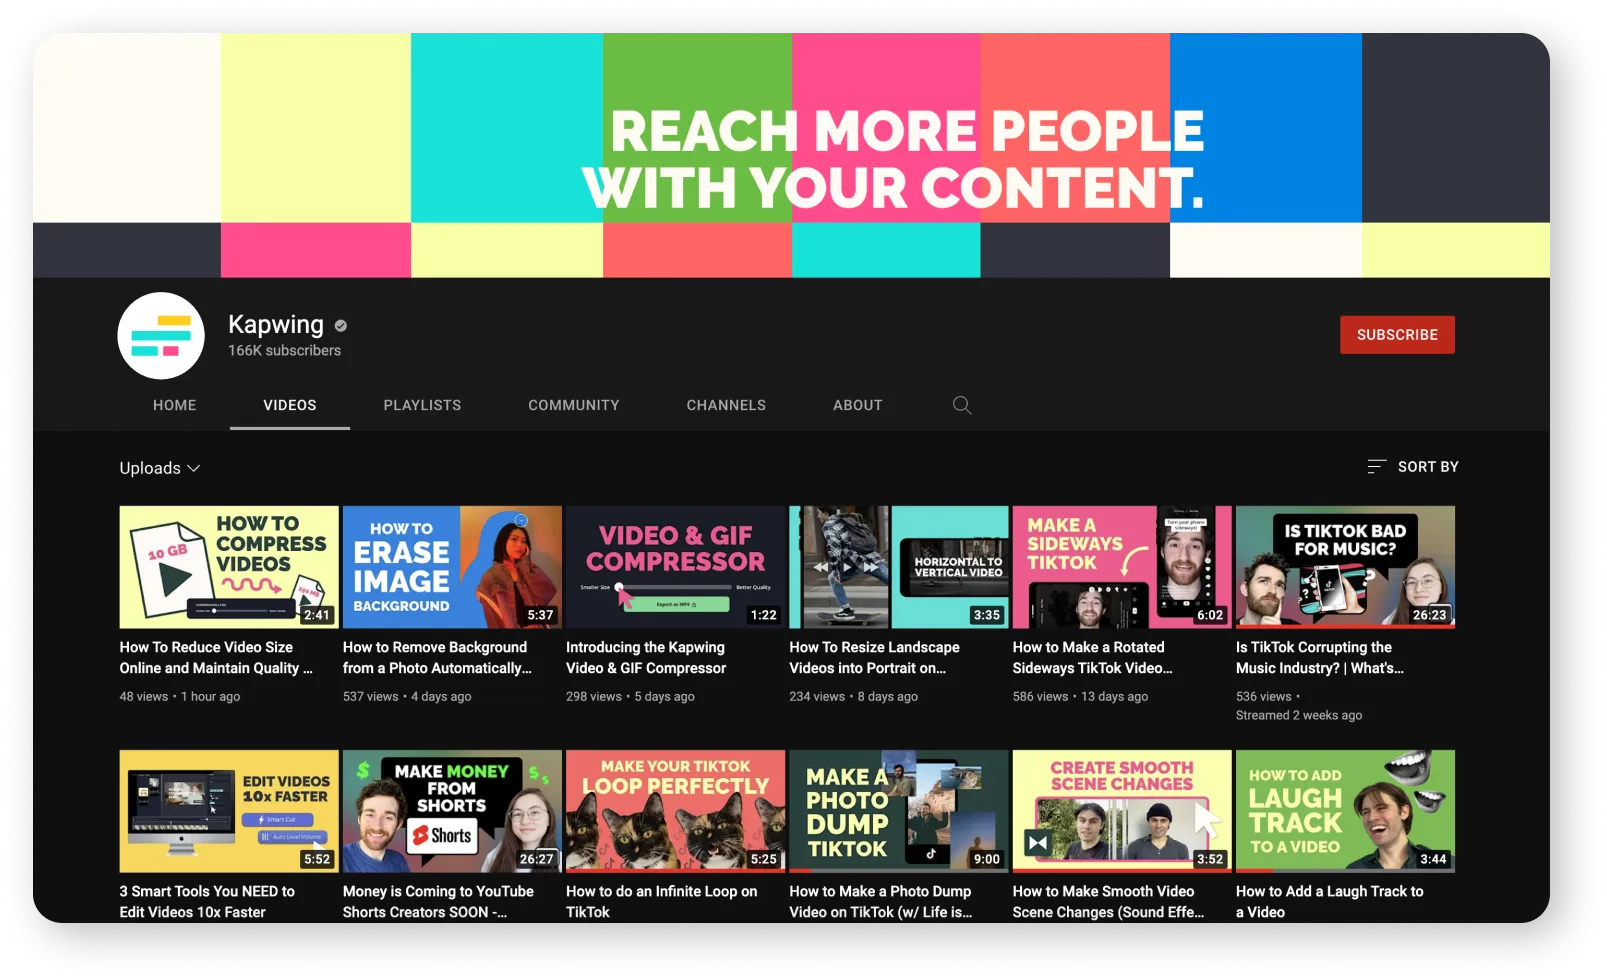The width and height of the screenshot is (1607, 980).
Task: Play the 'Video & GIF Compressor' thumbnail
Action: pyautogui.click(x=675, y=567)
